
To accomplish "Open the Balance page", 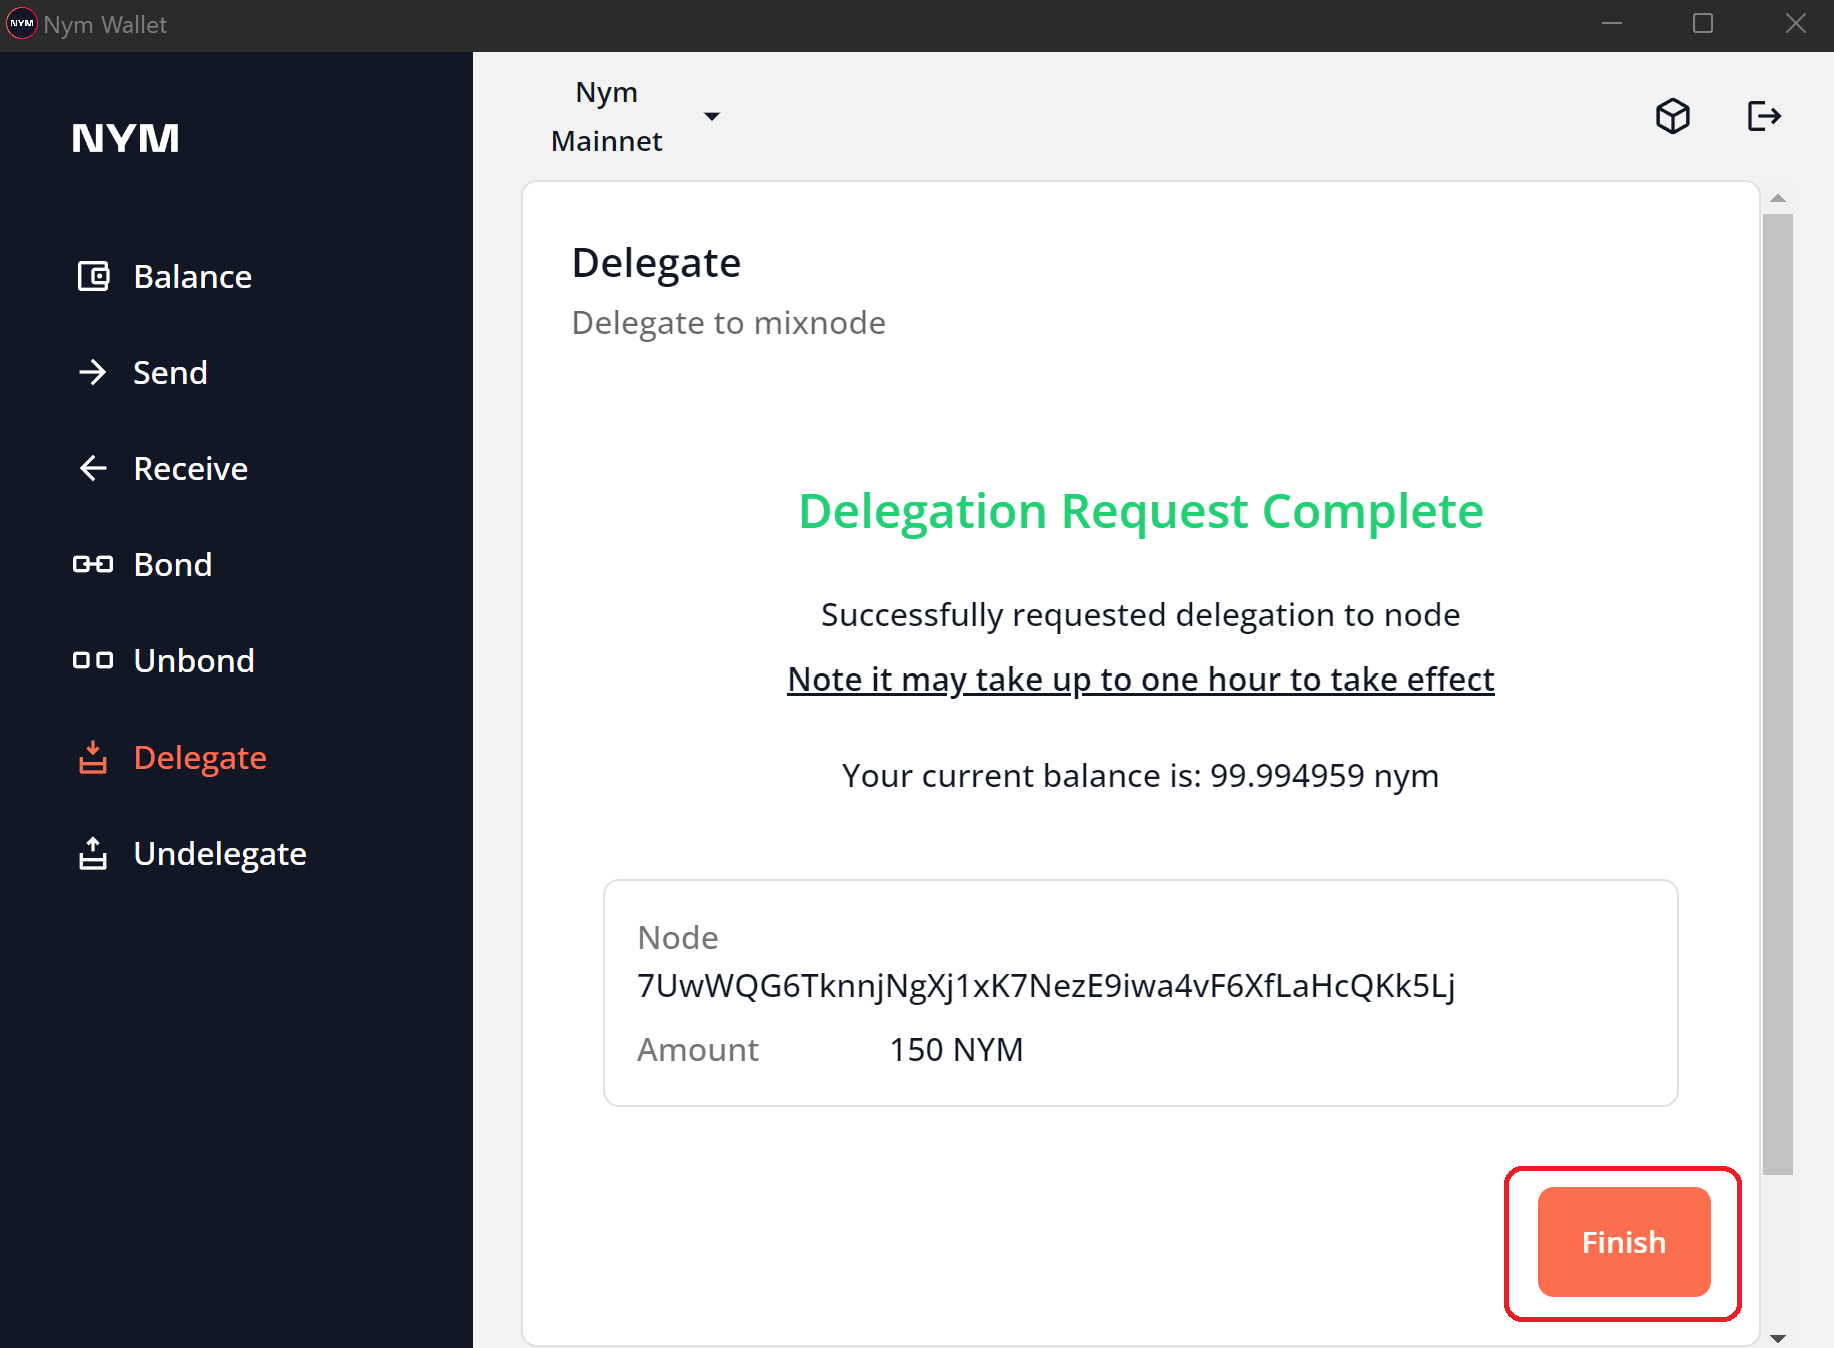I will click(192, 277).
